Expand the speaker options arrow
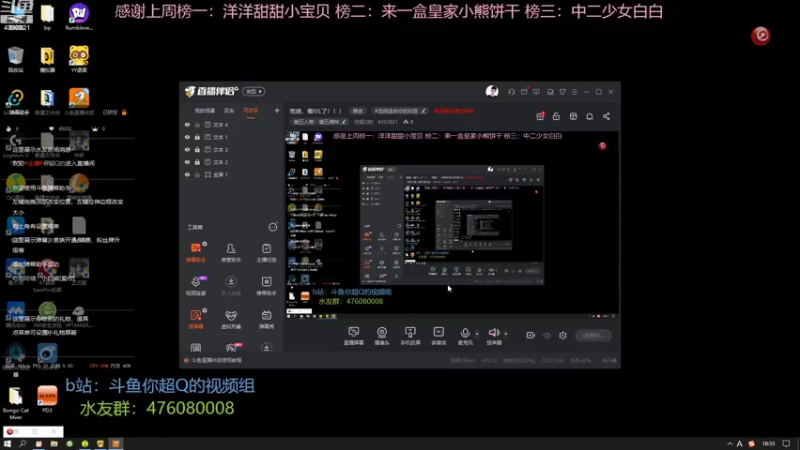 tap(506, 334)
